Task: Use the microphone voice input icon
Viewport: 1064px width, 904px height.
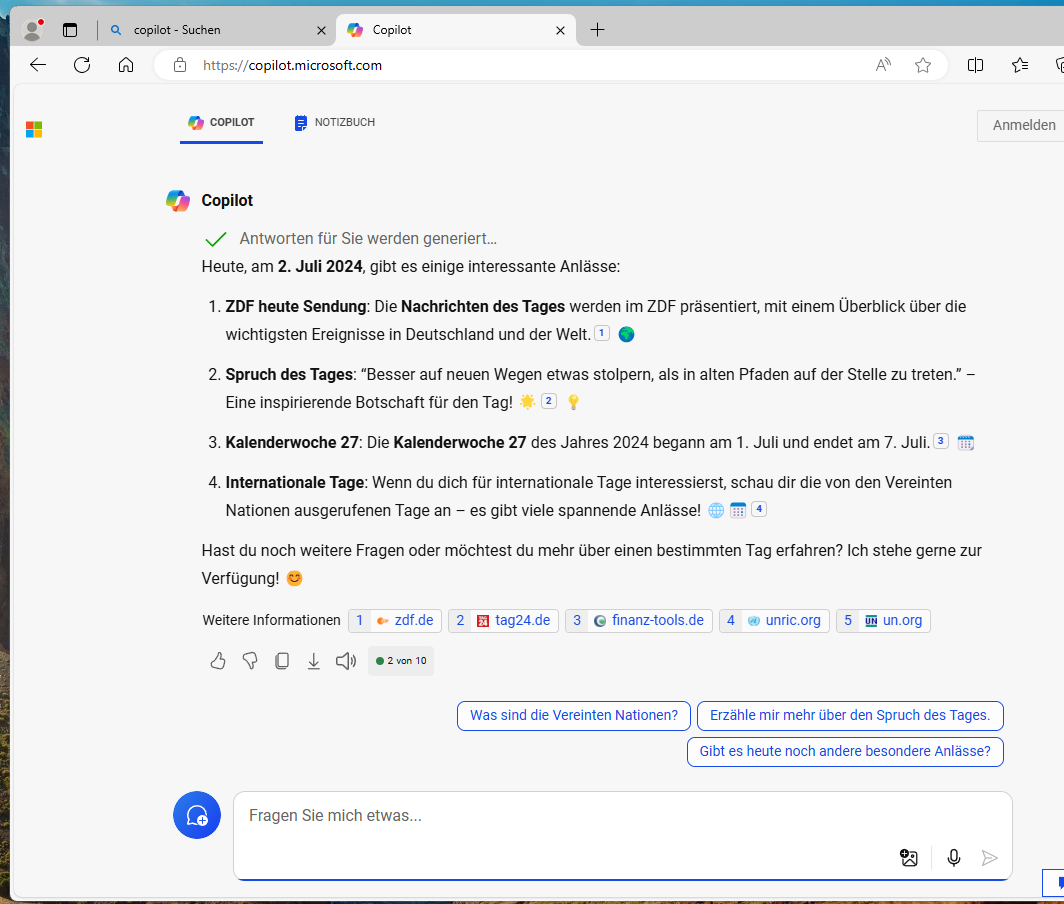Action: 954,858
